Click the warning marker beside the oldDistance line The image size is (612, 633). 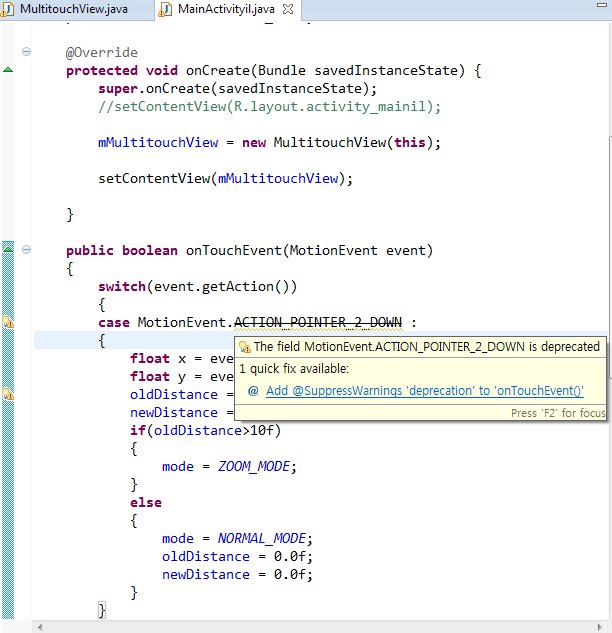pyautogui.click(x=8, y=394)
